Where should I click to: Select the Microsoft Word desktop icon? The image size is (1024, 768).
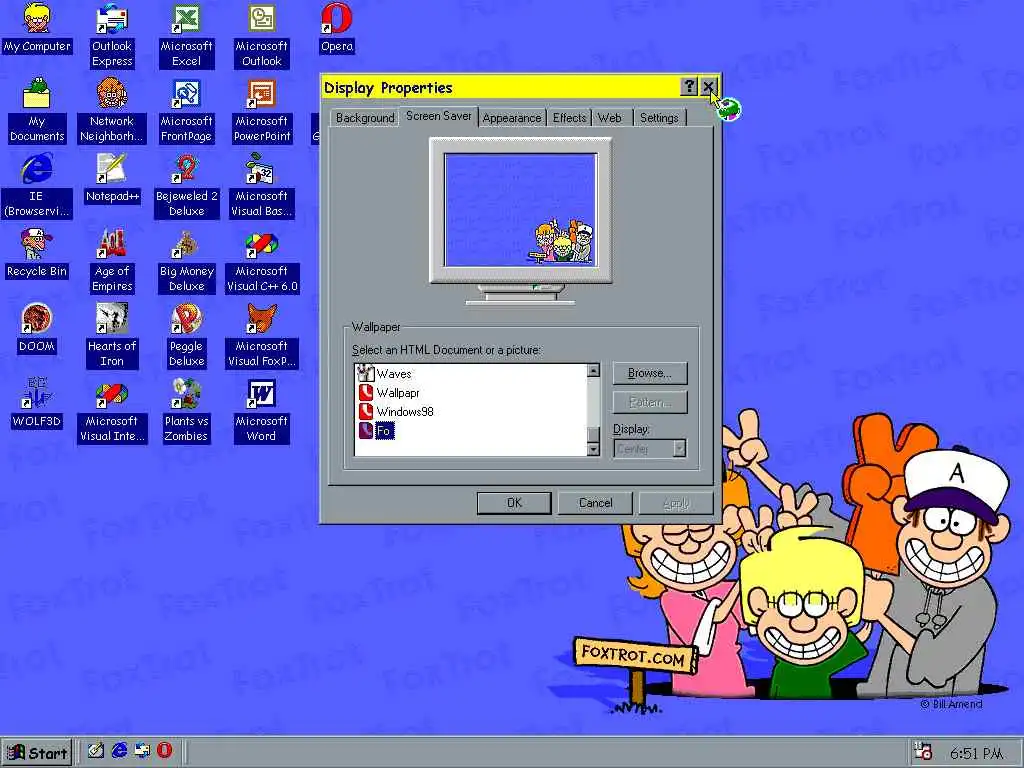click(x=261, y=411)
